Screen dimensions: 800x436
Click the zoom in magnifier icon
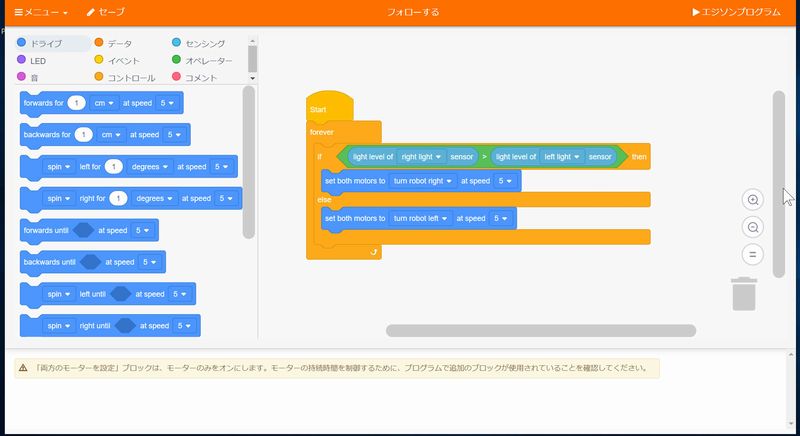(753, 200)
